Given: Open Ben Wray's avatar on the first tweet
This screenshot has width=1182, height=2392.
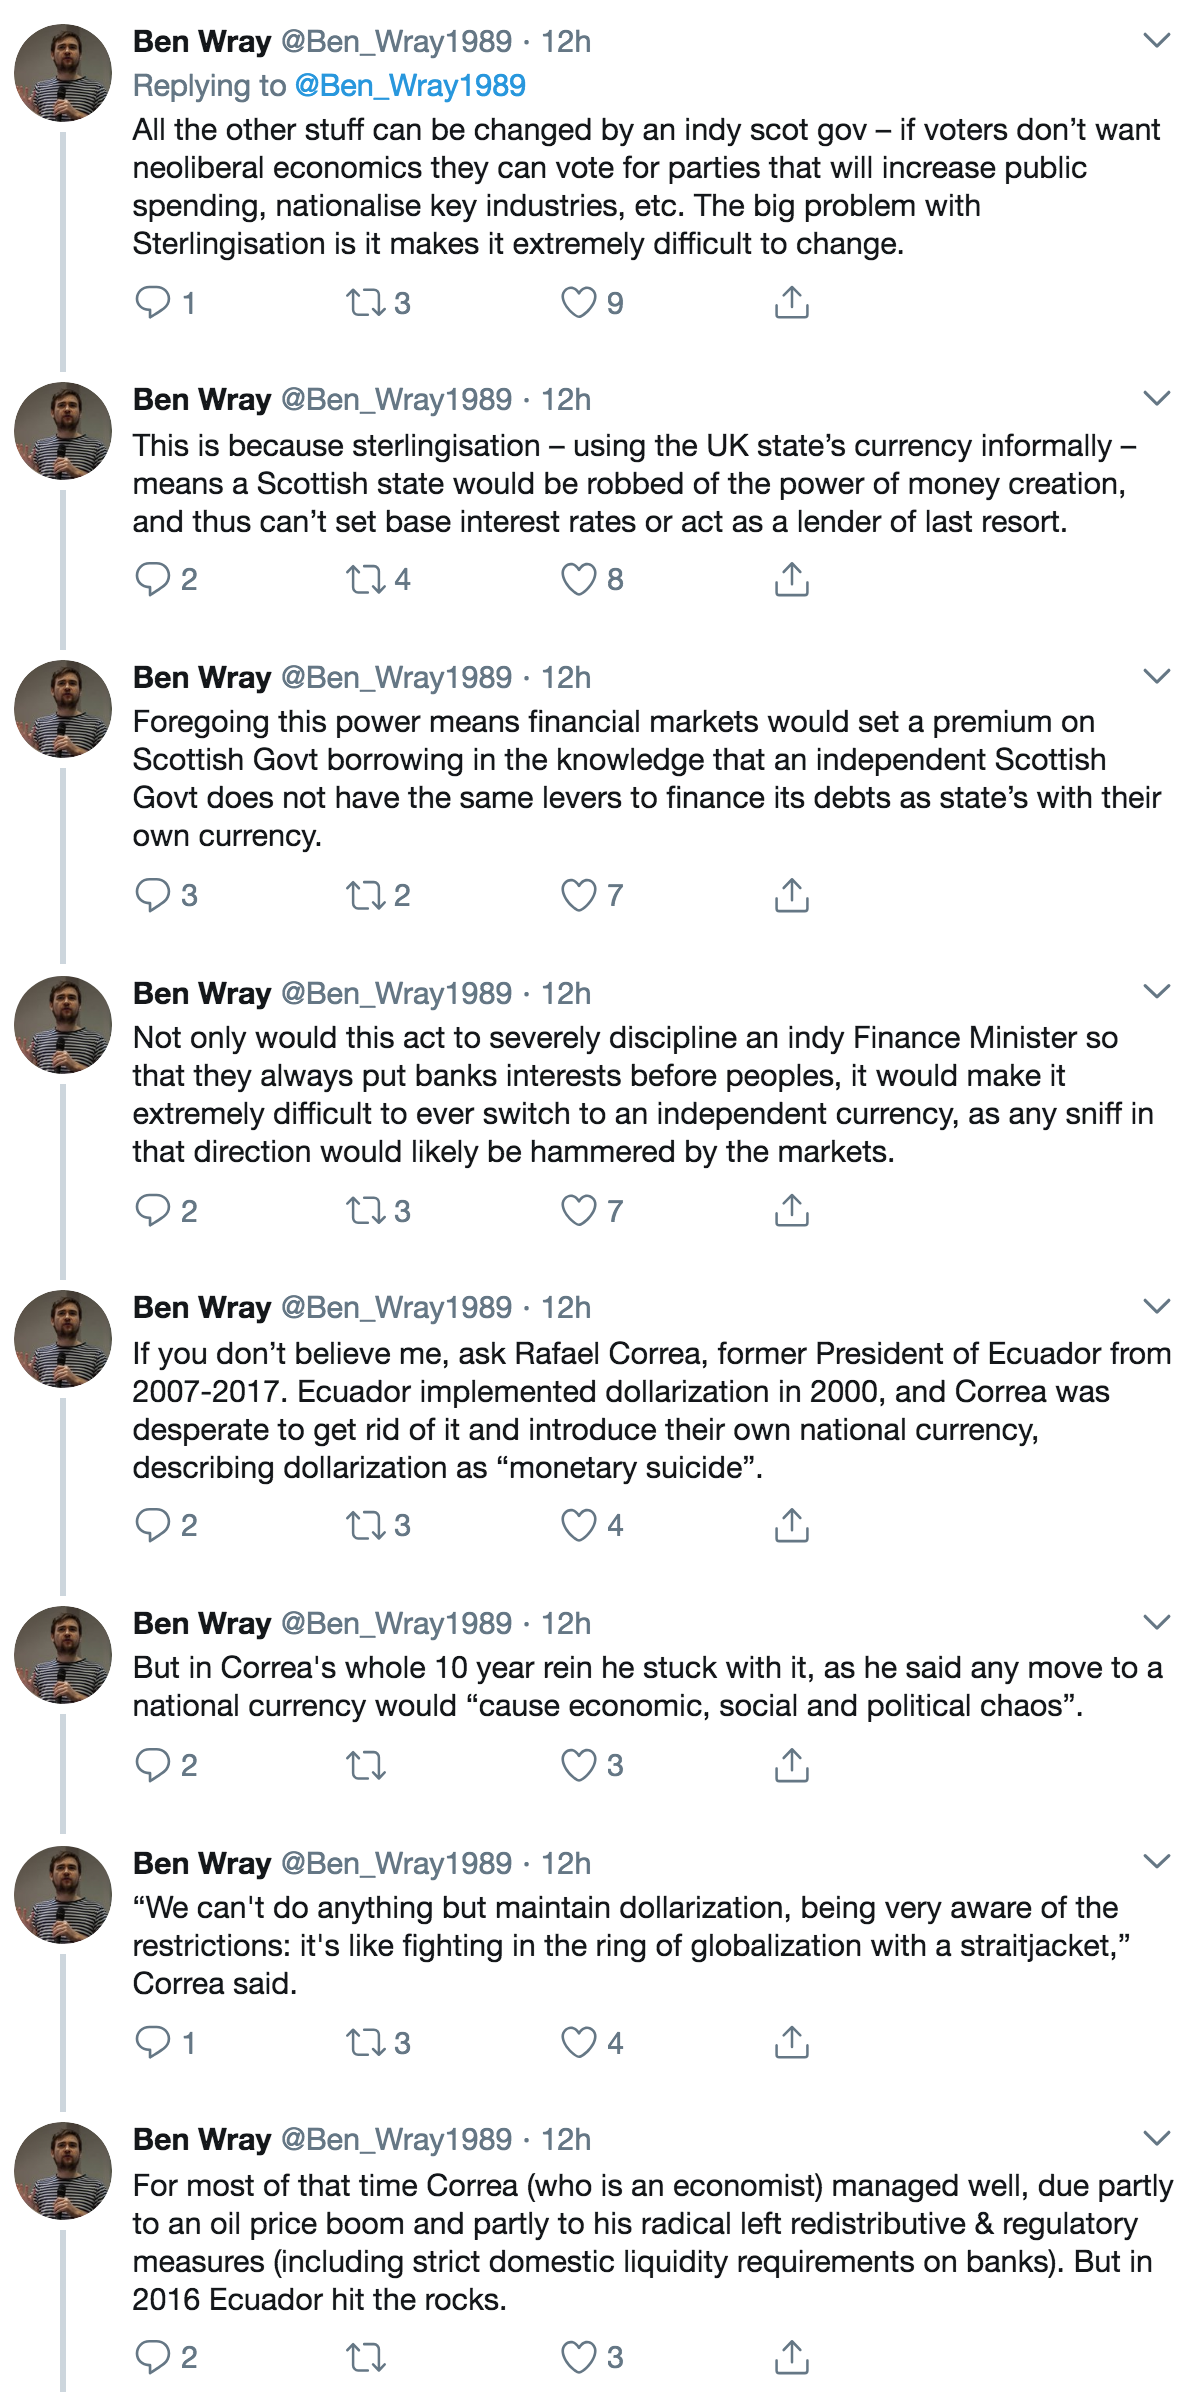Looking at the screenshot, I should tap(62, 73).
